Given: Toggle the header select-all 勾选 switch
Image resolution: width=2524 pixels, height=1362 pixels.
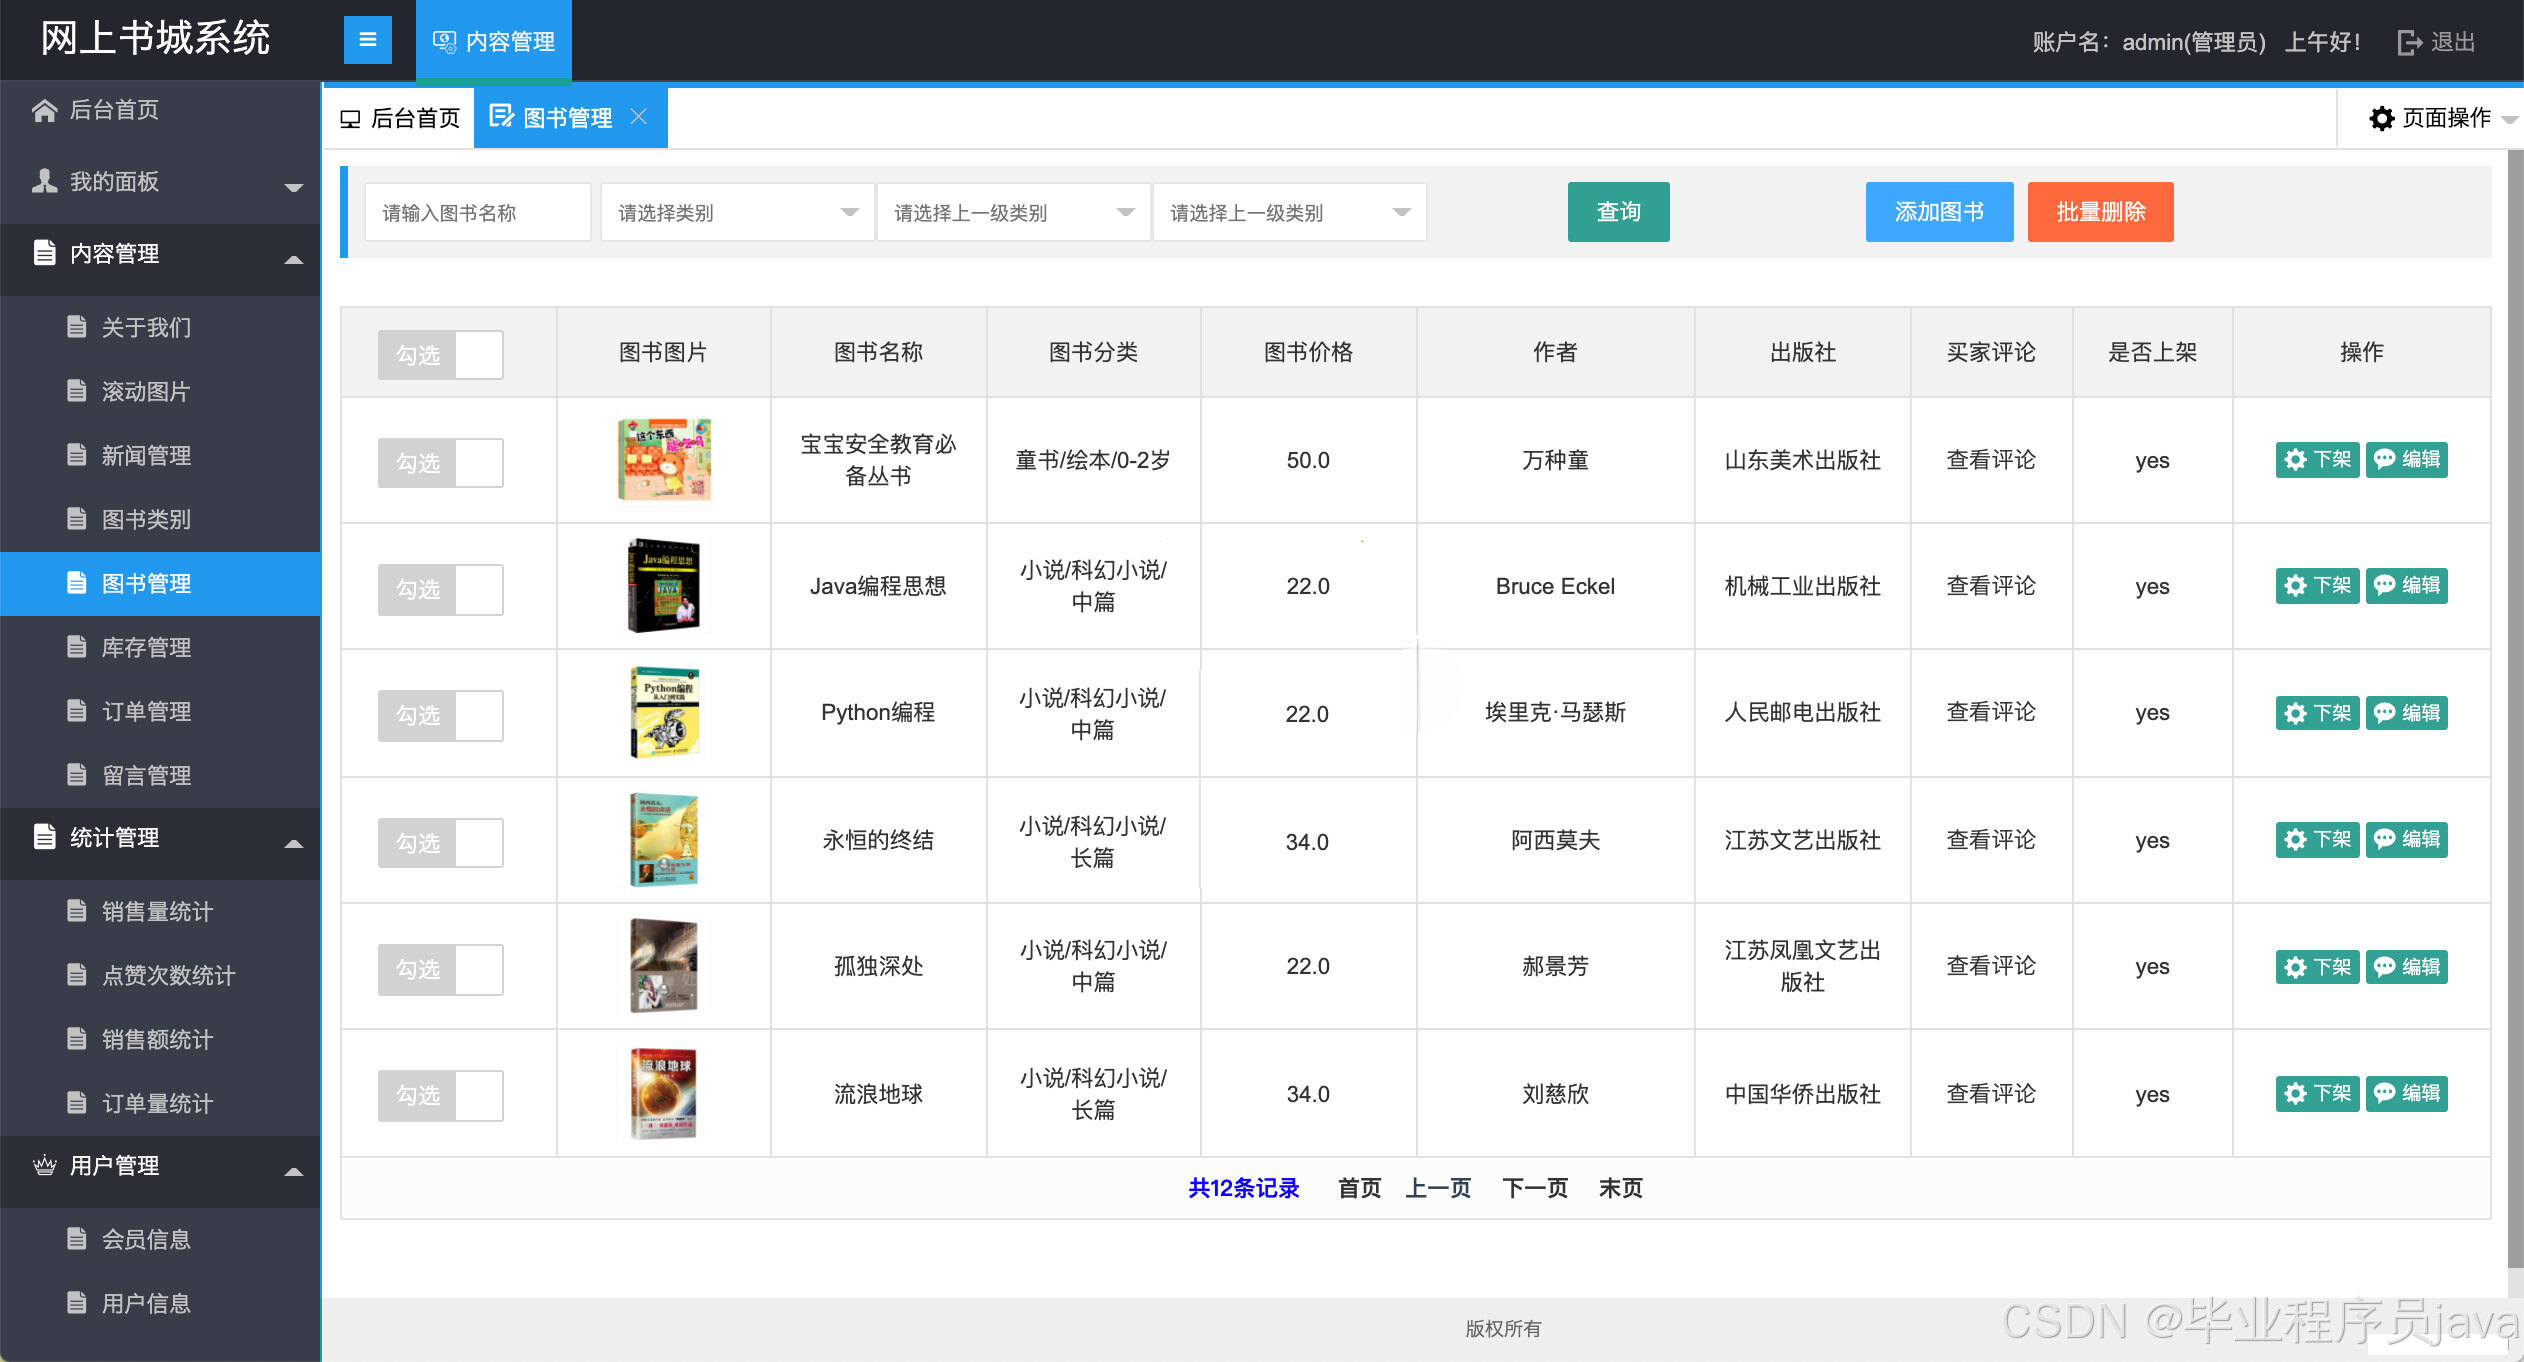Looking at the screenshot, I should (x=440, y=354).
